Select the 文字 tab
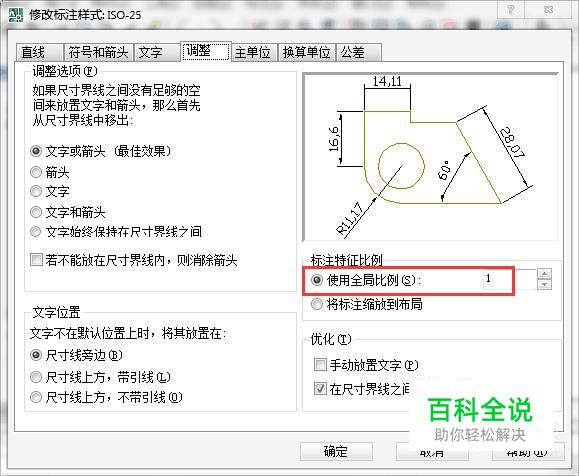This screenshot has width=579, height=476. click(x=157, y=52)
